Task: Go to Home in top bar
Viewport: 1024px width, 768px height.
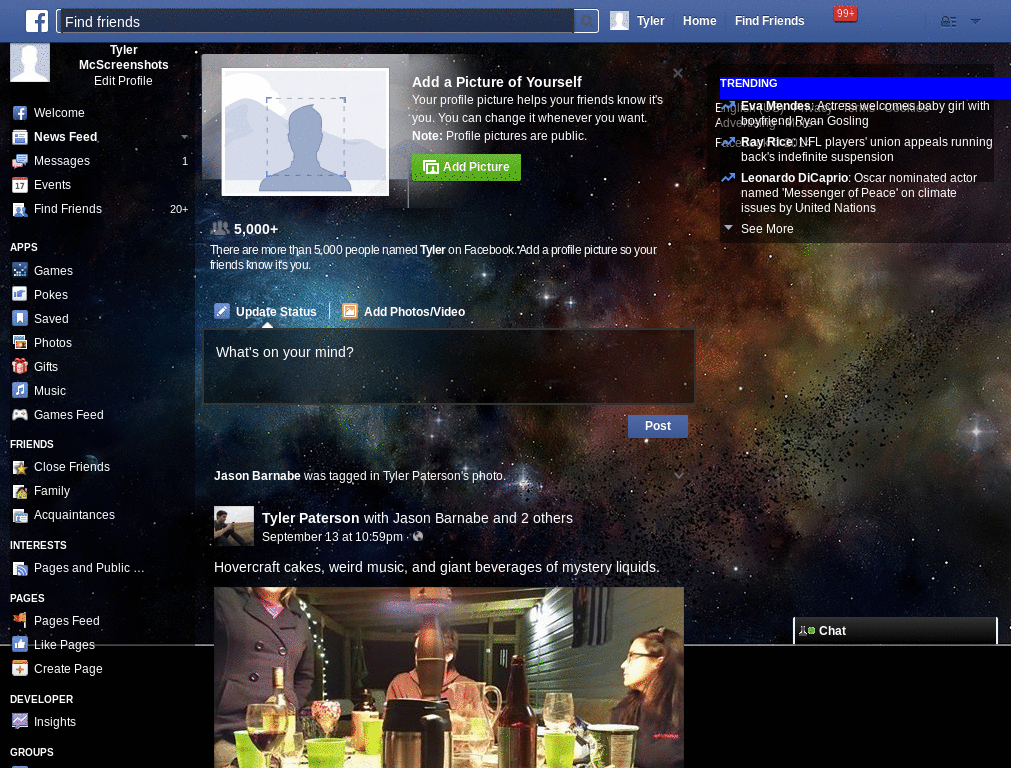Action: click(699, 21)
